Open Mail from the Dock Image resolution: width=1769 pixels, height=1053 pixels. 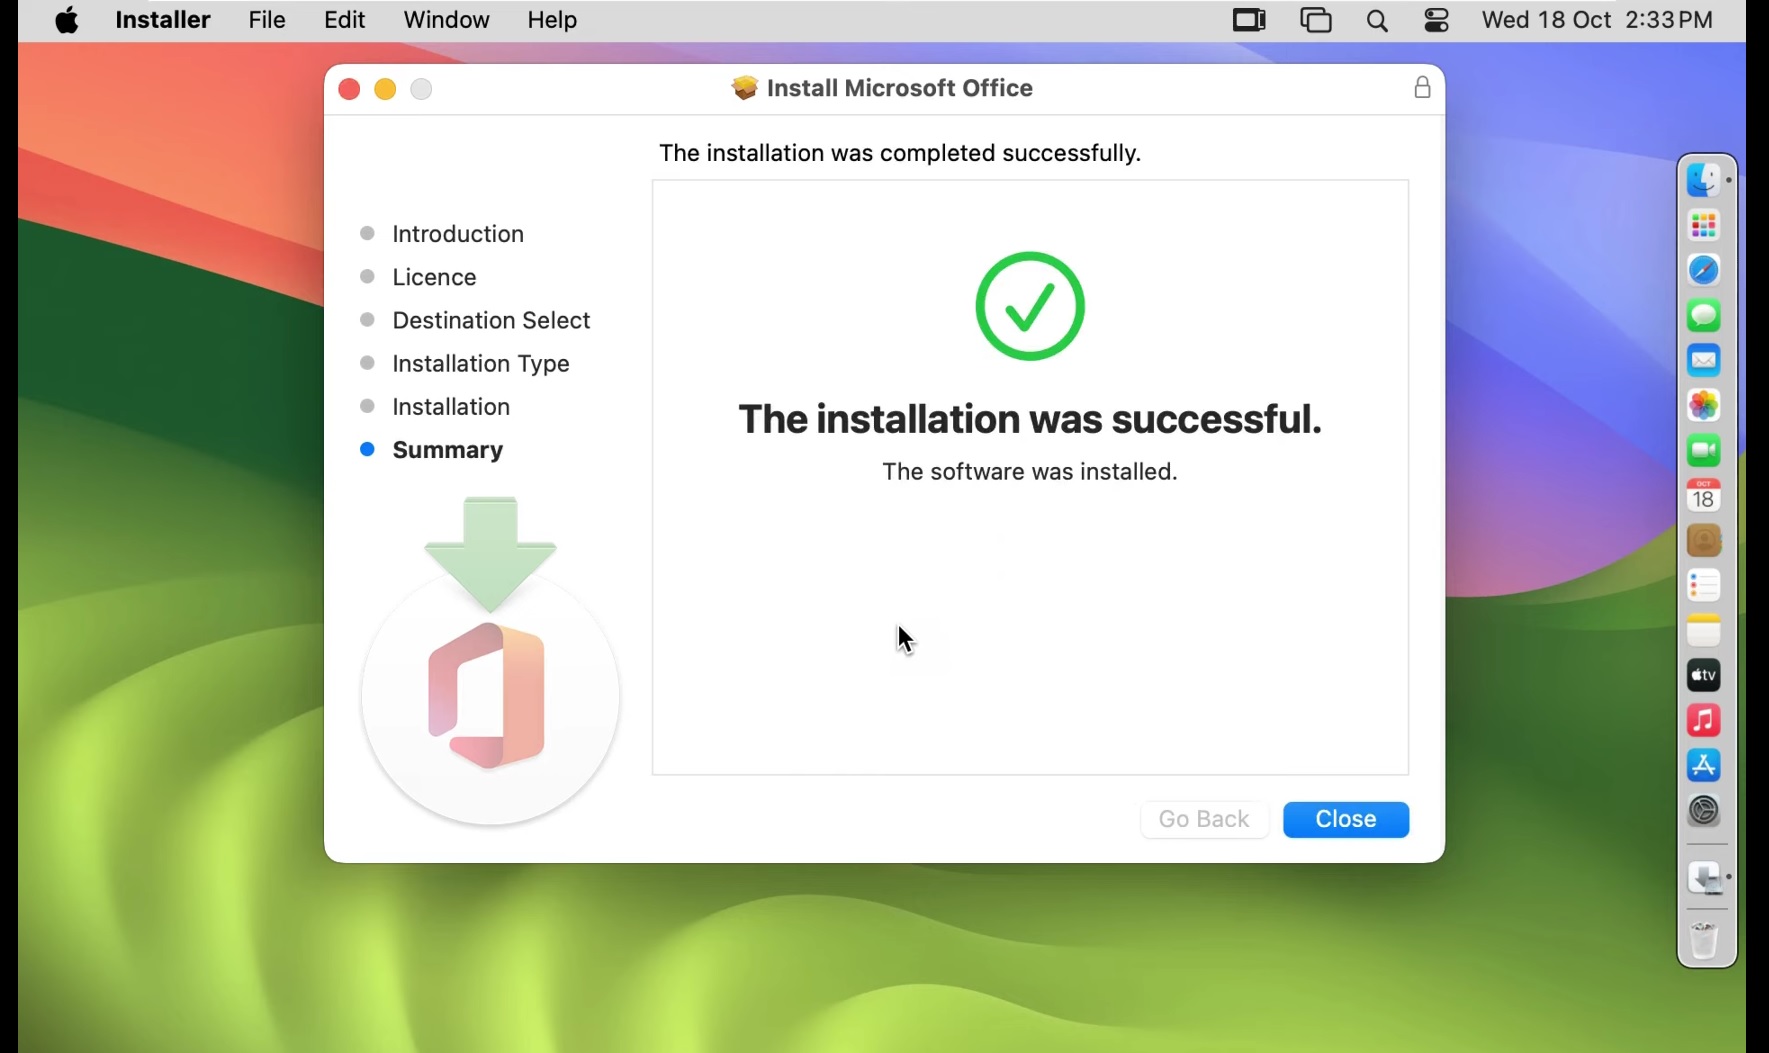(x=1704, y=360)
